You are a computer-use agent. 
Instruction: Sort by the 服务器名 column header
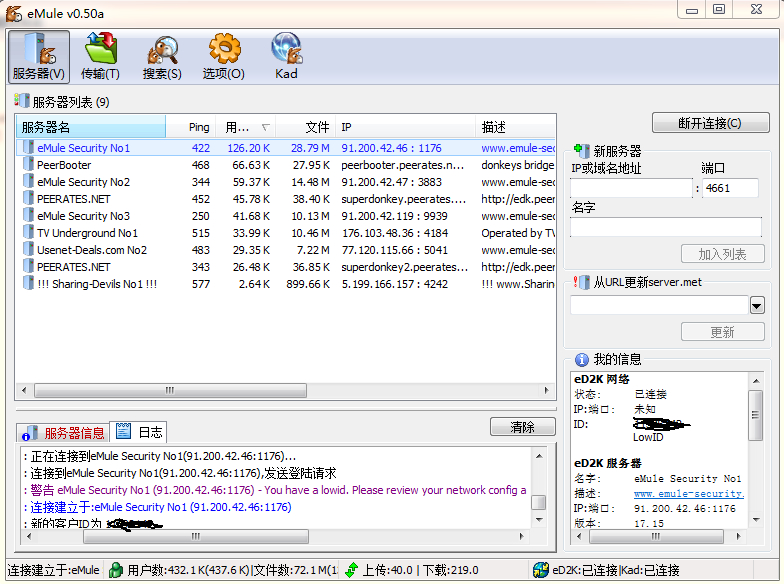click(x=90, y=127)
